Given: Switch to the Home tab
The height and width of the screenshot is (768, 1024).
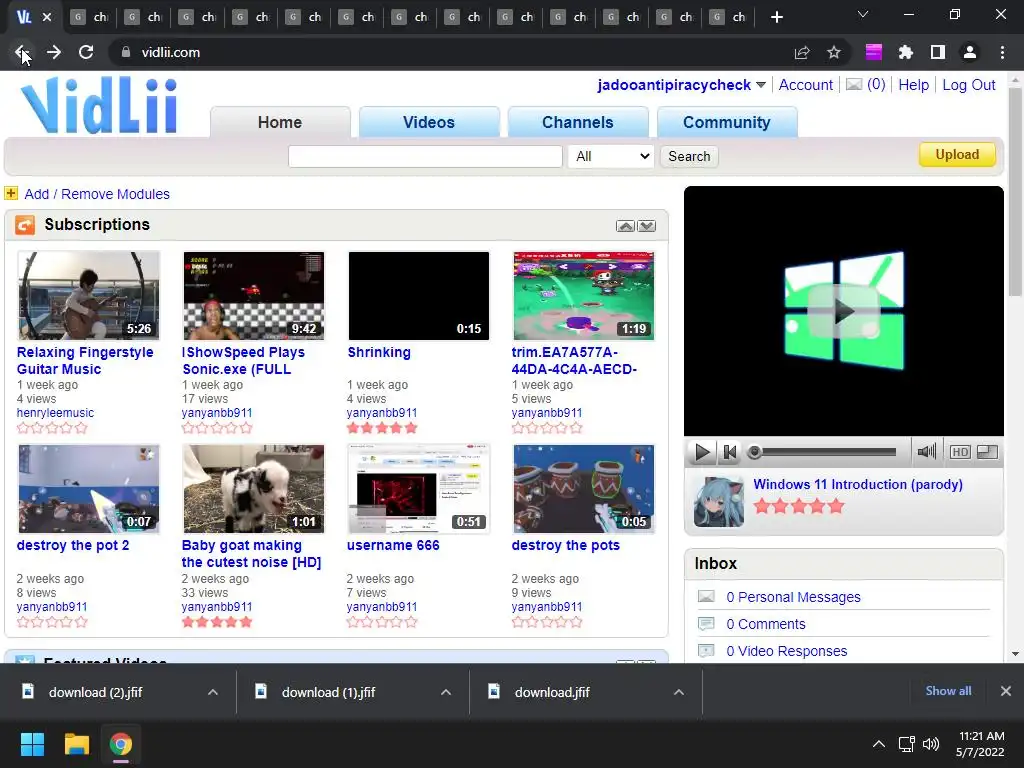Looking at the screenshot, I should (280, 122).
